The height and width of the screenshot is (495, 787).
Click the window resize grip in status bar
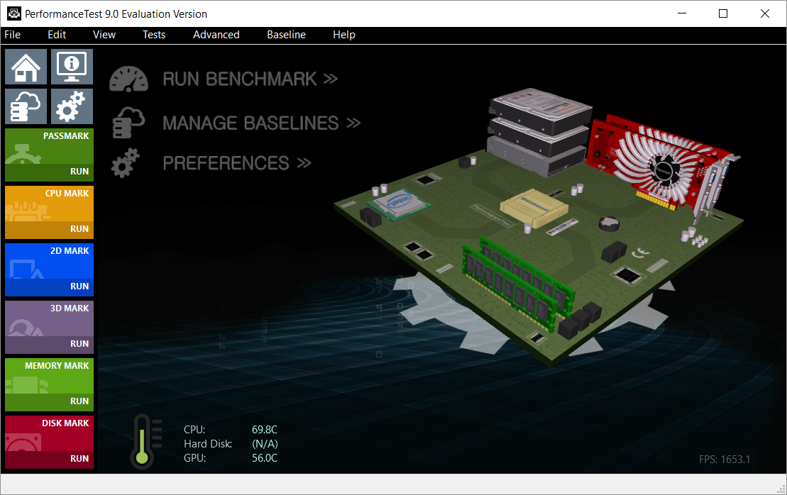[x=780, y=489]
